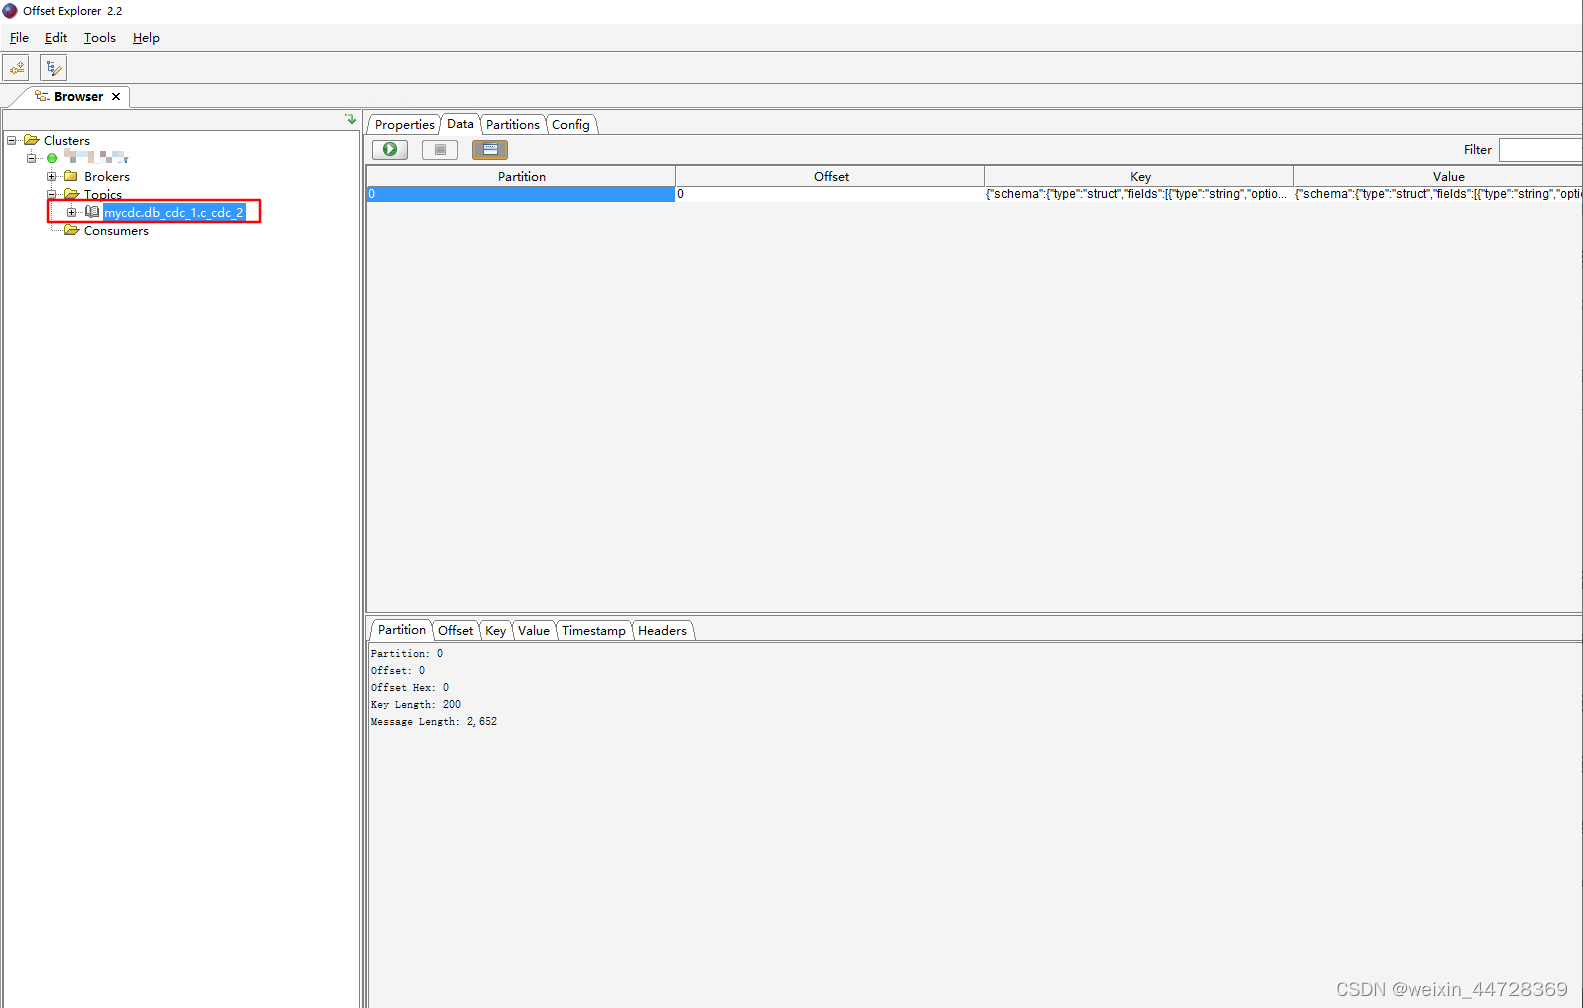Select the mycdc.db_cdc_1.c_cdc_2 topic
Image resolution: width=1583 pixels, height=1008 pixels.
coord(174,212)
